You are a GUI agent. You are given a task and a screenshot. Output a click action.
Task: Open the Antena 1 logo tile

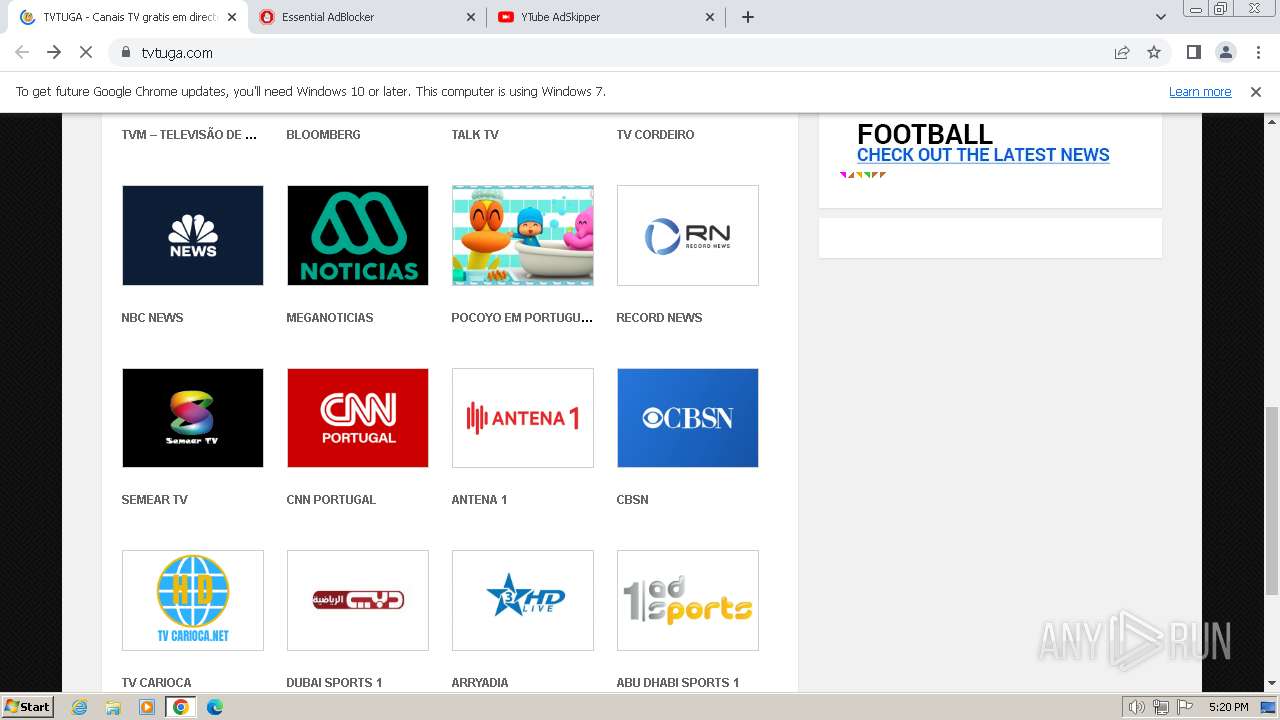coord(523,418)
